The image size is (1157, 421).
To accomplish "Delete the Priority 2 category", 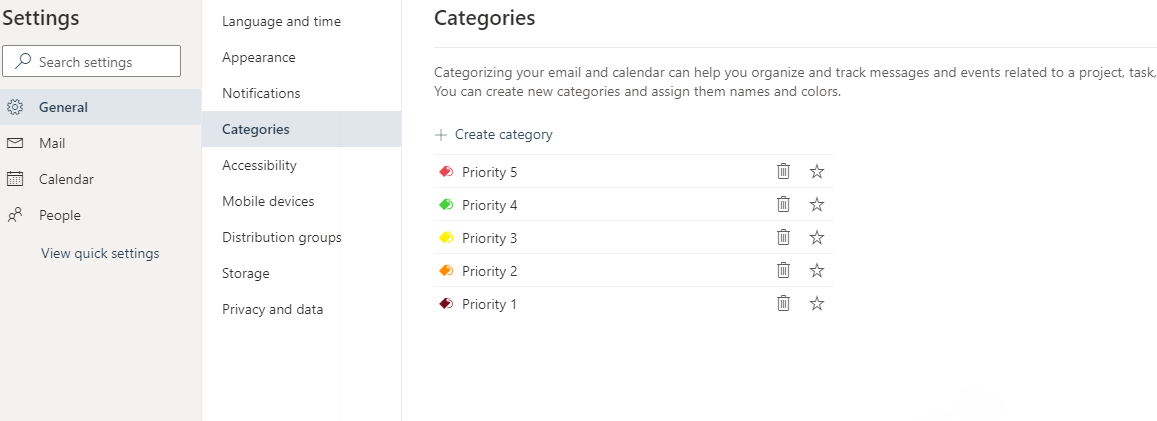I will point(783,270).
